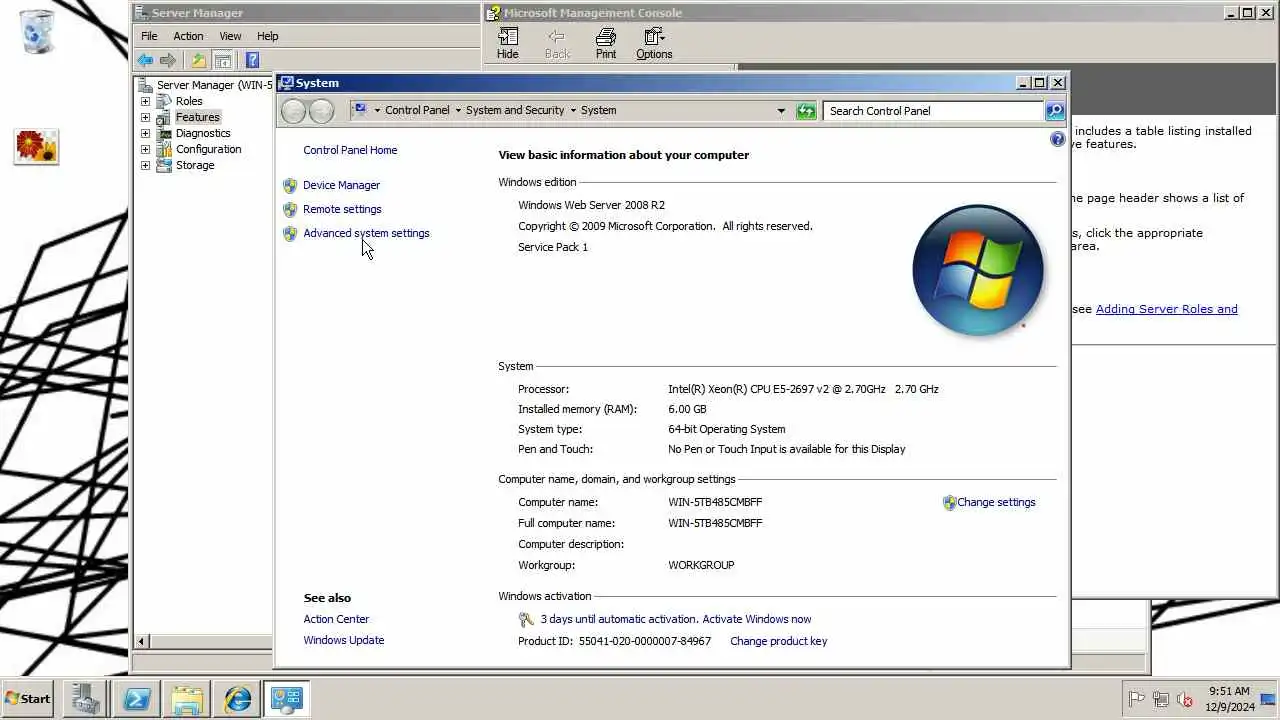Screen dimensions: 1280x720
Task: Open Remote settings link
Action: click(342, 209)
